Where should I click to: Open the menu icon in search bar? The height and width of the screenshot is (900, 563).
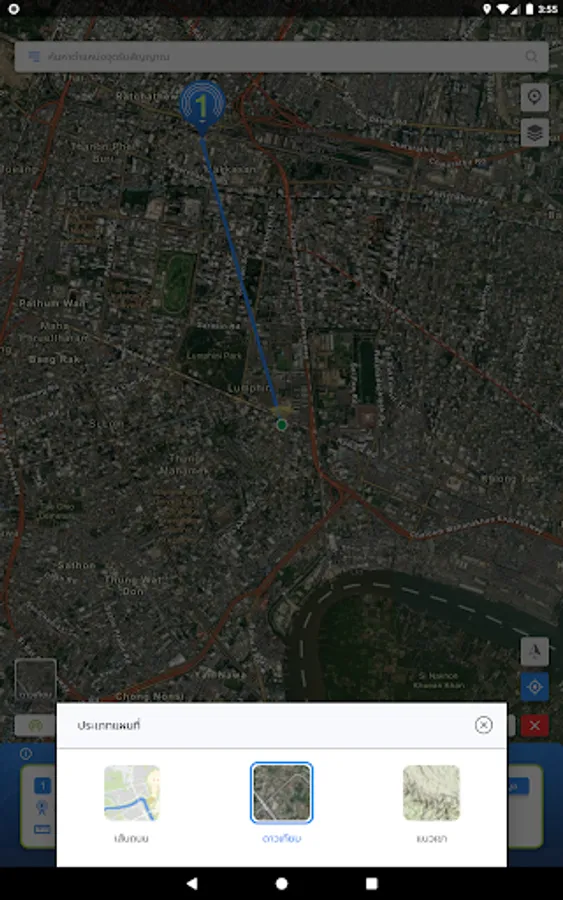point(34,56)
